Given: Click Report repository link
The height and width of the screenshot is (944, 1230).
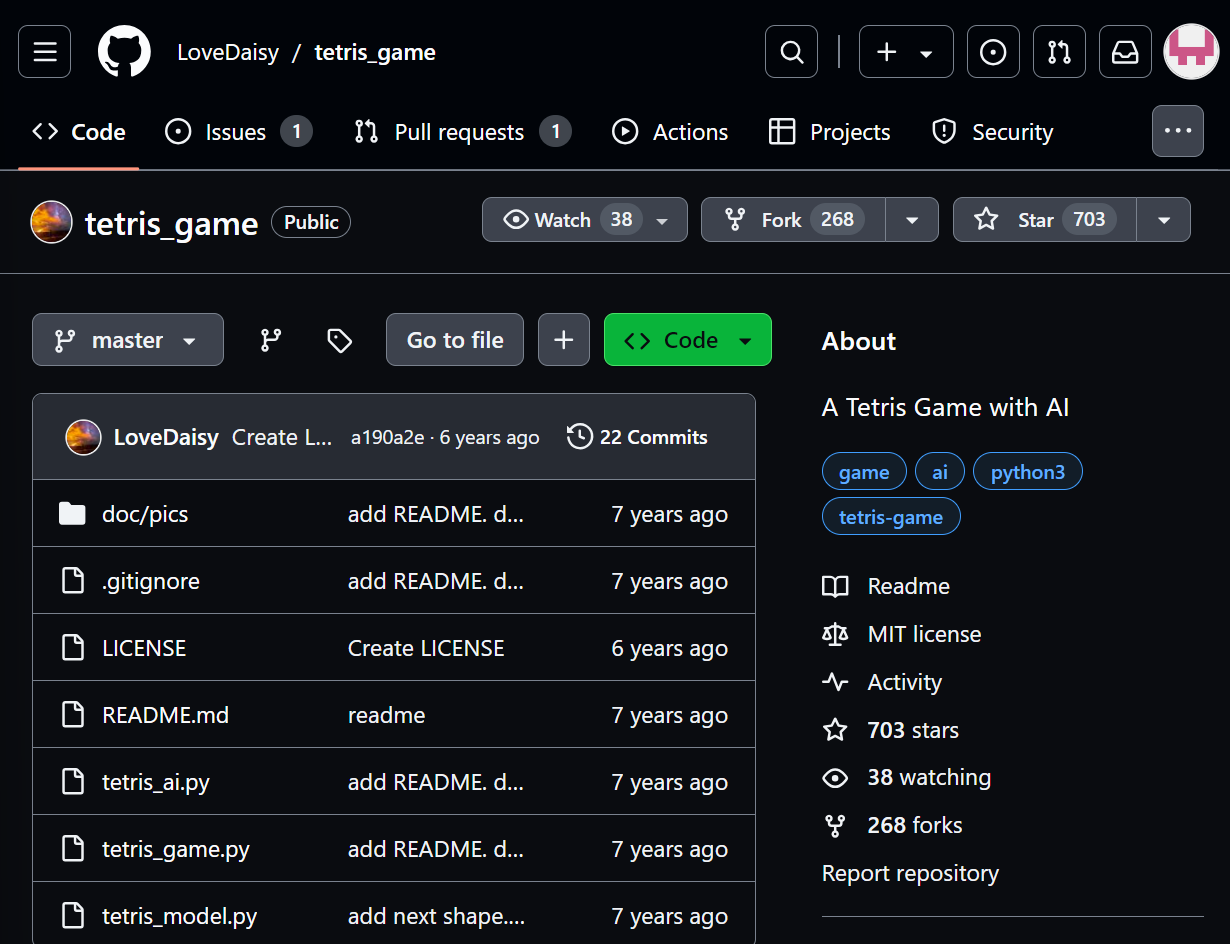Looking at the screenshot, I should pos(910,873).
